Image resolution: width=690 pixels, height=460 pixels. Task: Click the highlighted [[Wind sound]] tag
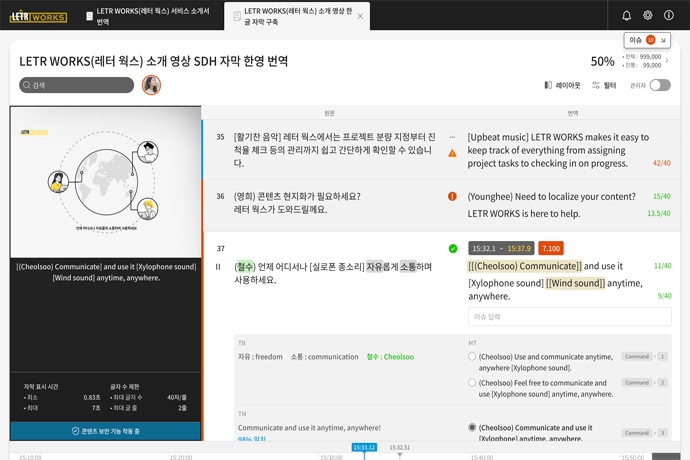click(576, 283)
